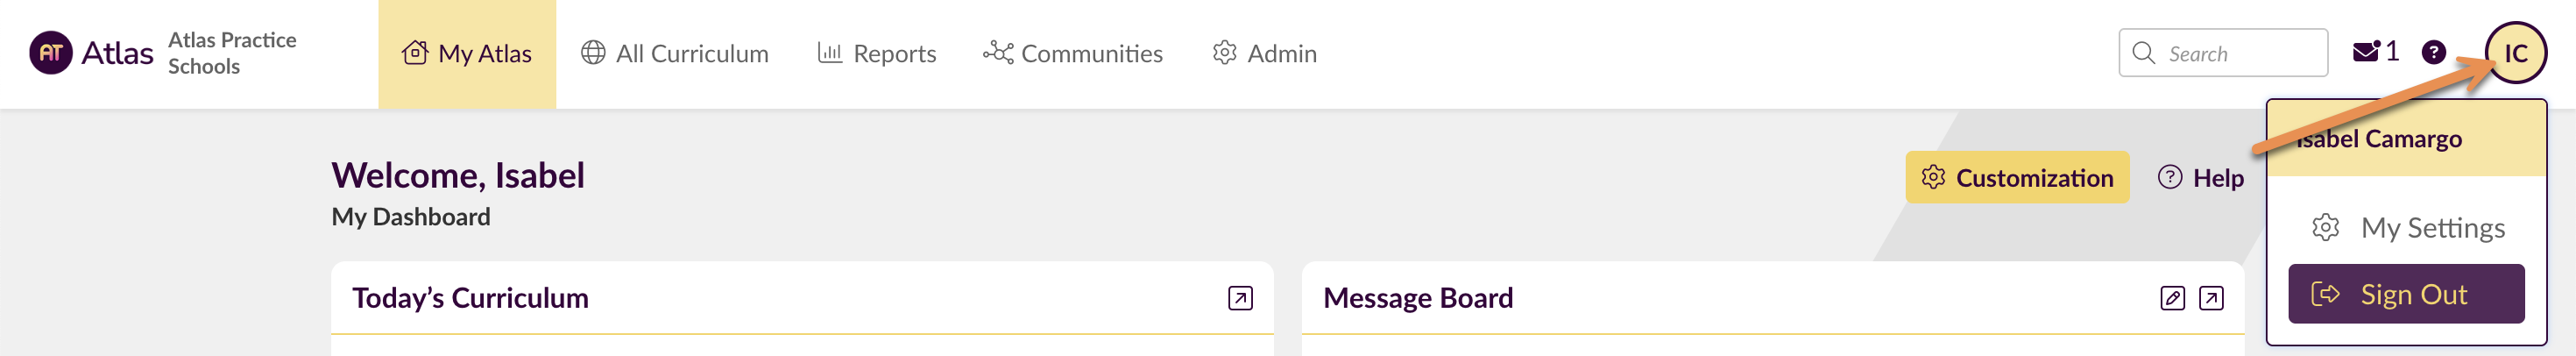Expand Today's Curriculum panel with arrow icon

point(1240,298)
